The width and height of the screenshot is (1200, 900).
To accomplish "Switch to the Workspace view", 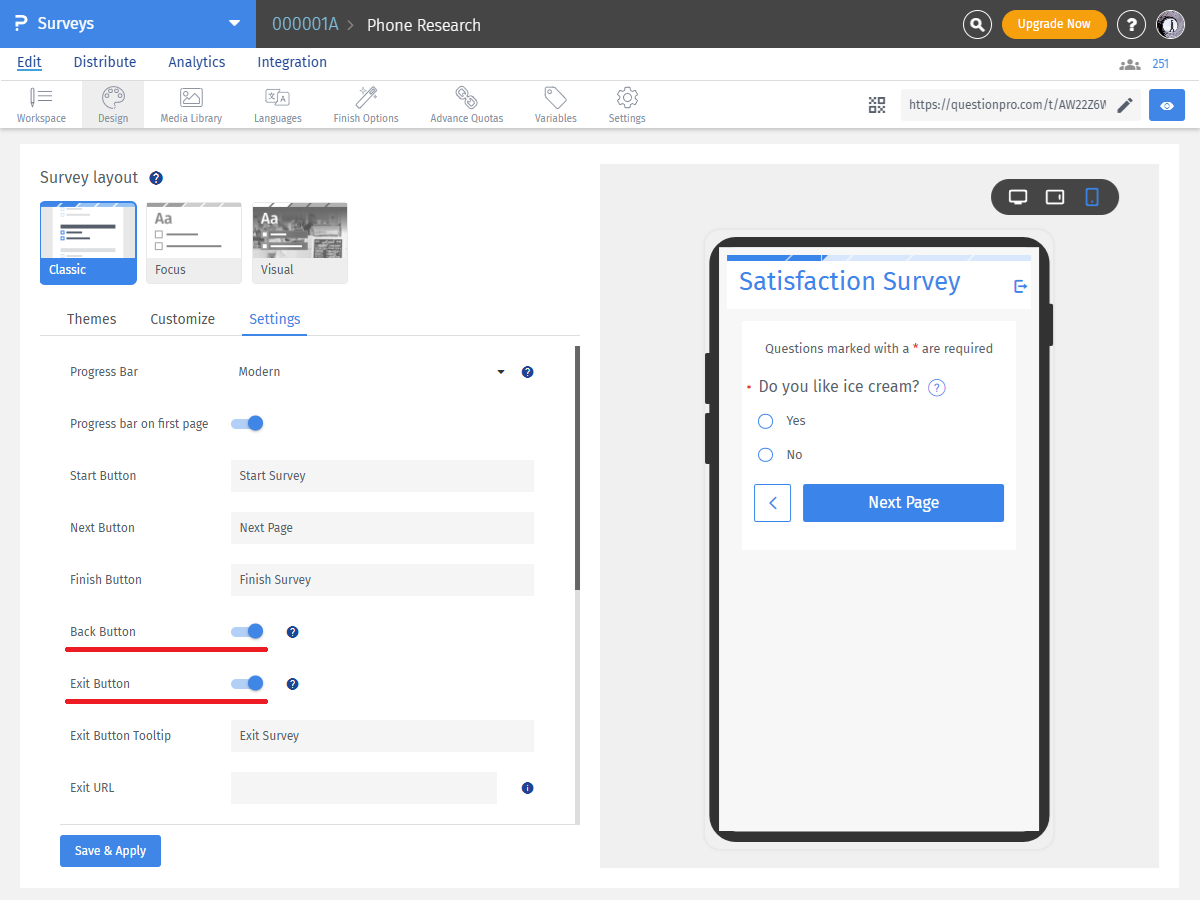I will click(41, 104).
